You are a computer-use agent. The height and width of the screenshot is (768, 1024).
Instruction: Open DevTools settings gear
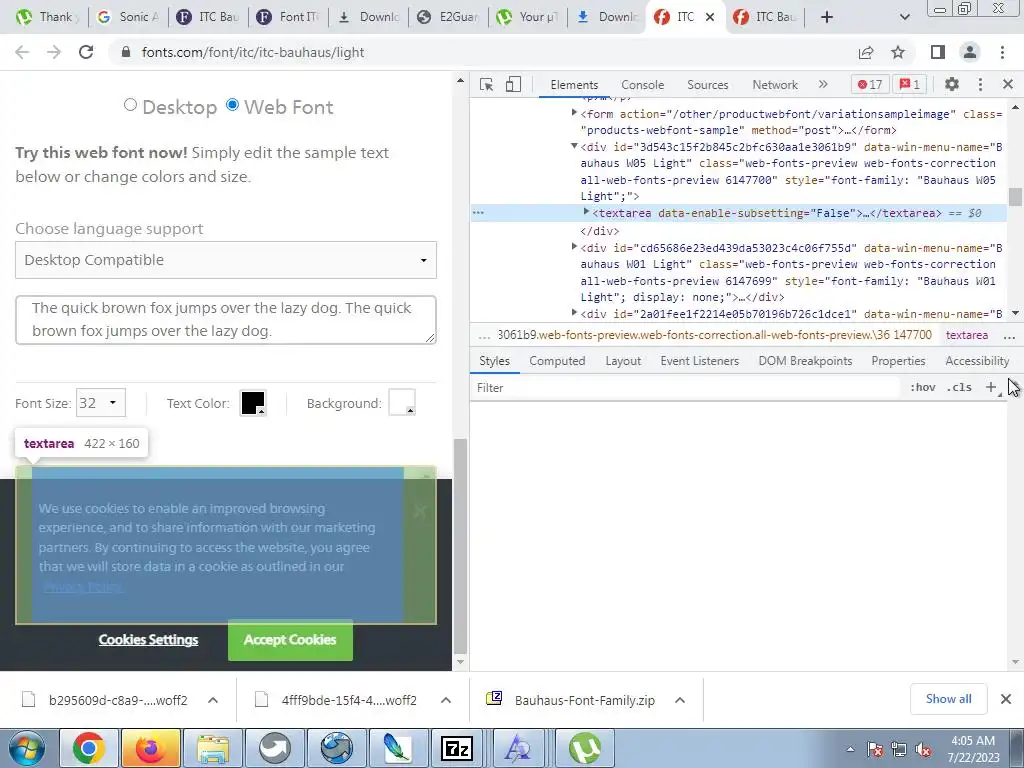point(952,84)
